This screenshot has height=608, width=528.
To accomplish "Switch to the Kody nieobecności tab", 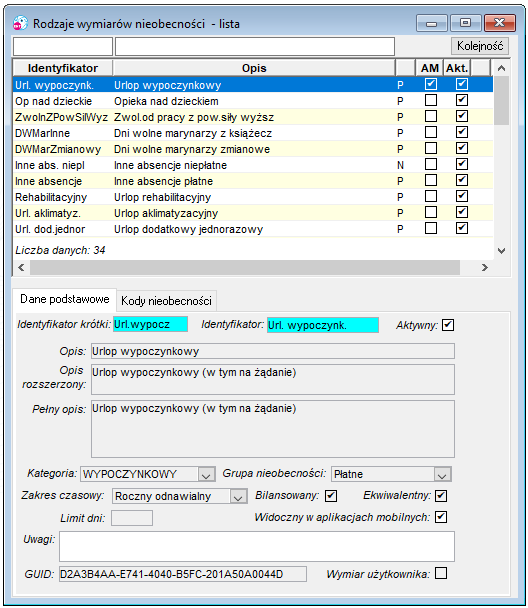I will [x=166, y=301].
